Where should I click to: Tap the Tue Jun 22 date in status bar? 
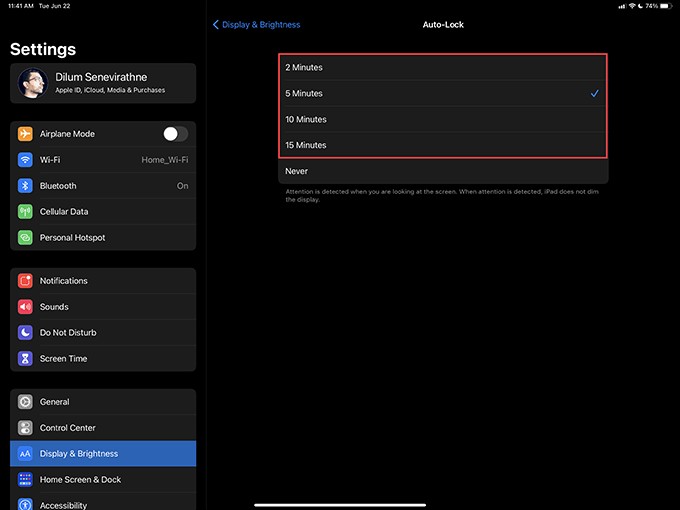pos(54,6)
